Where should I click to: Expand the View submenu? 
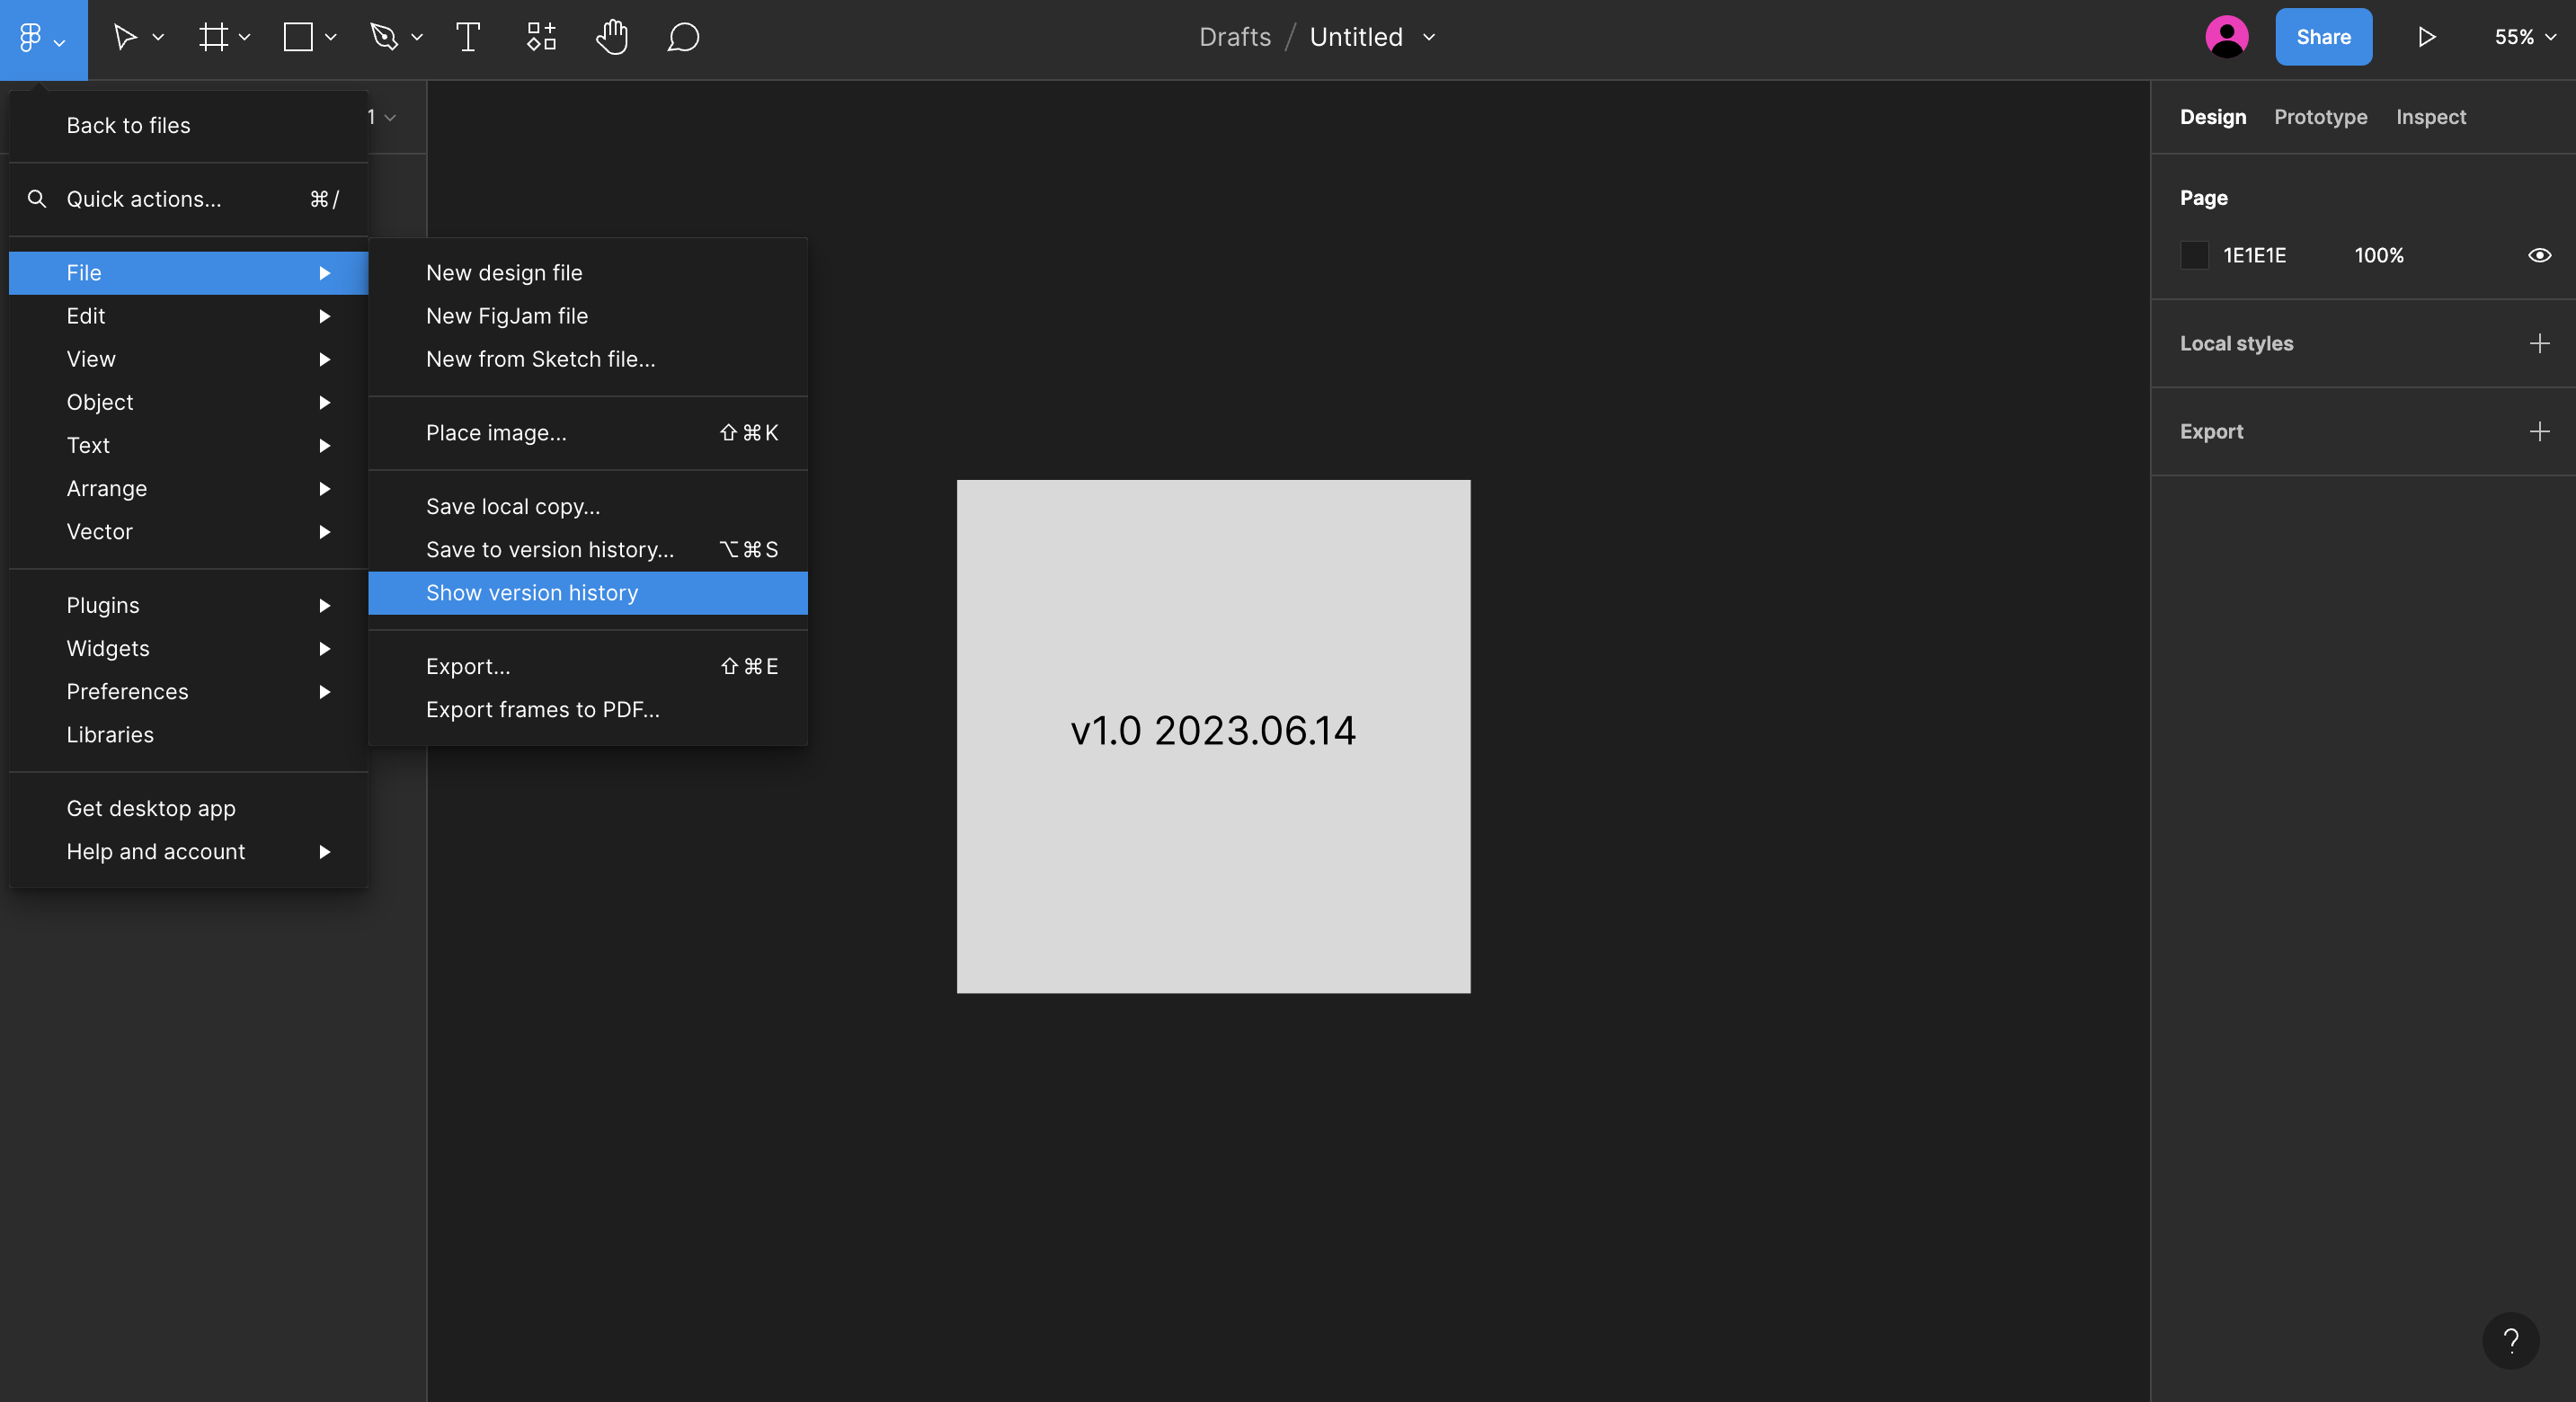coord(189,359)
